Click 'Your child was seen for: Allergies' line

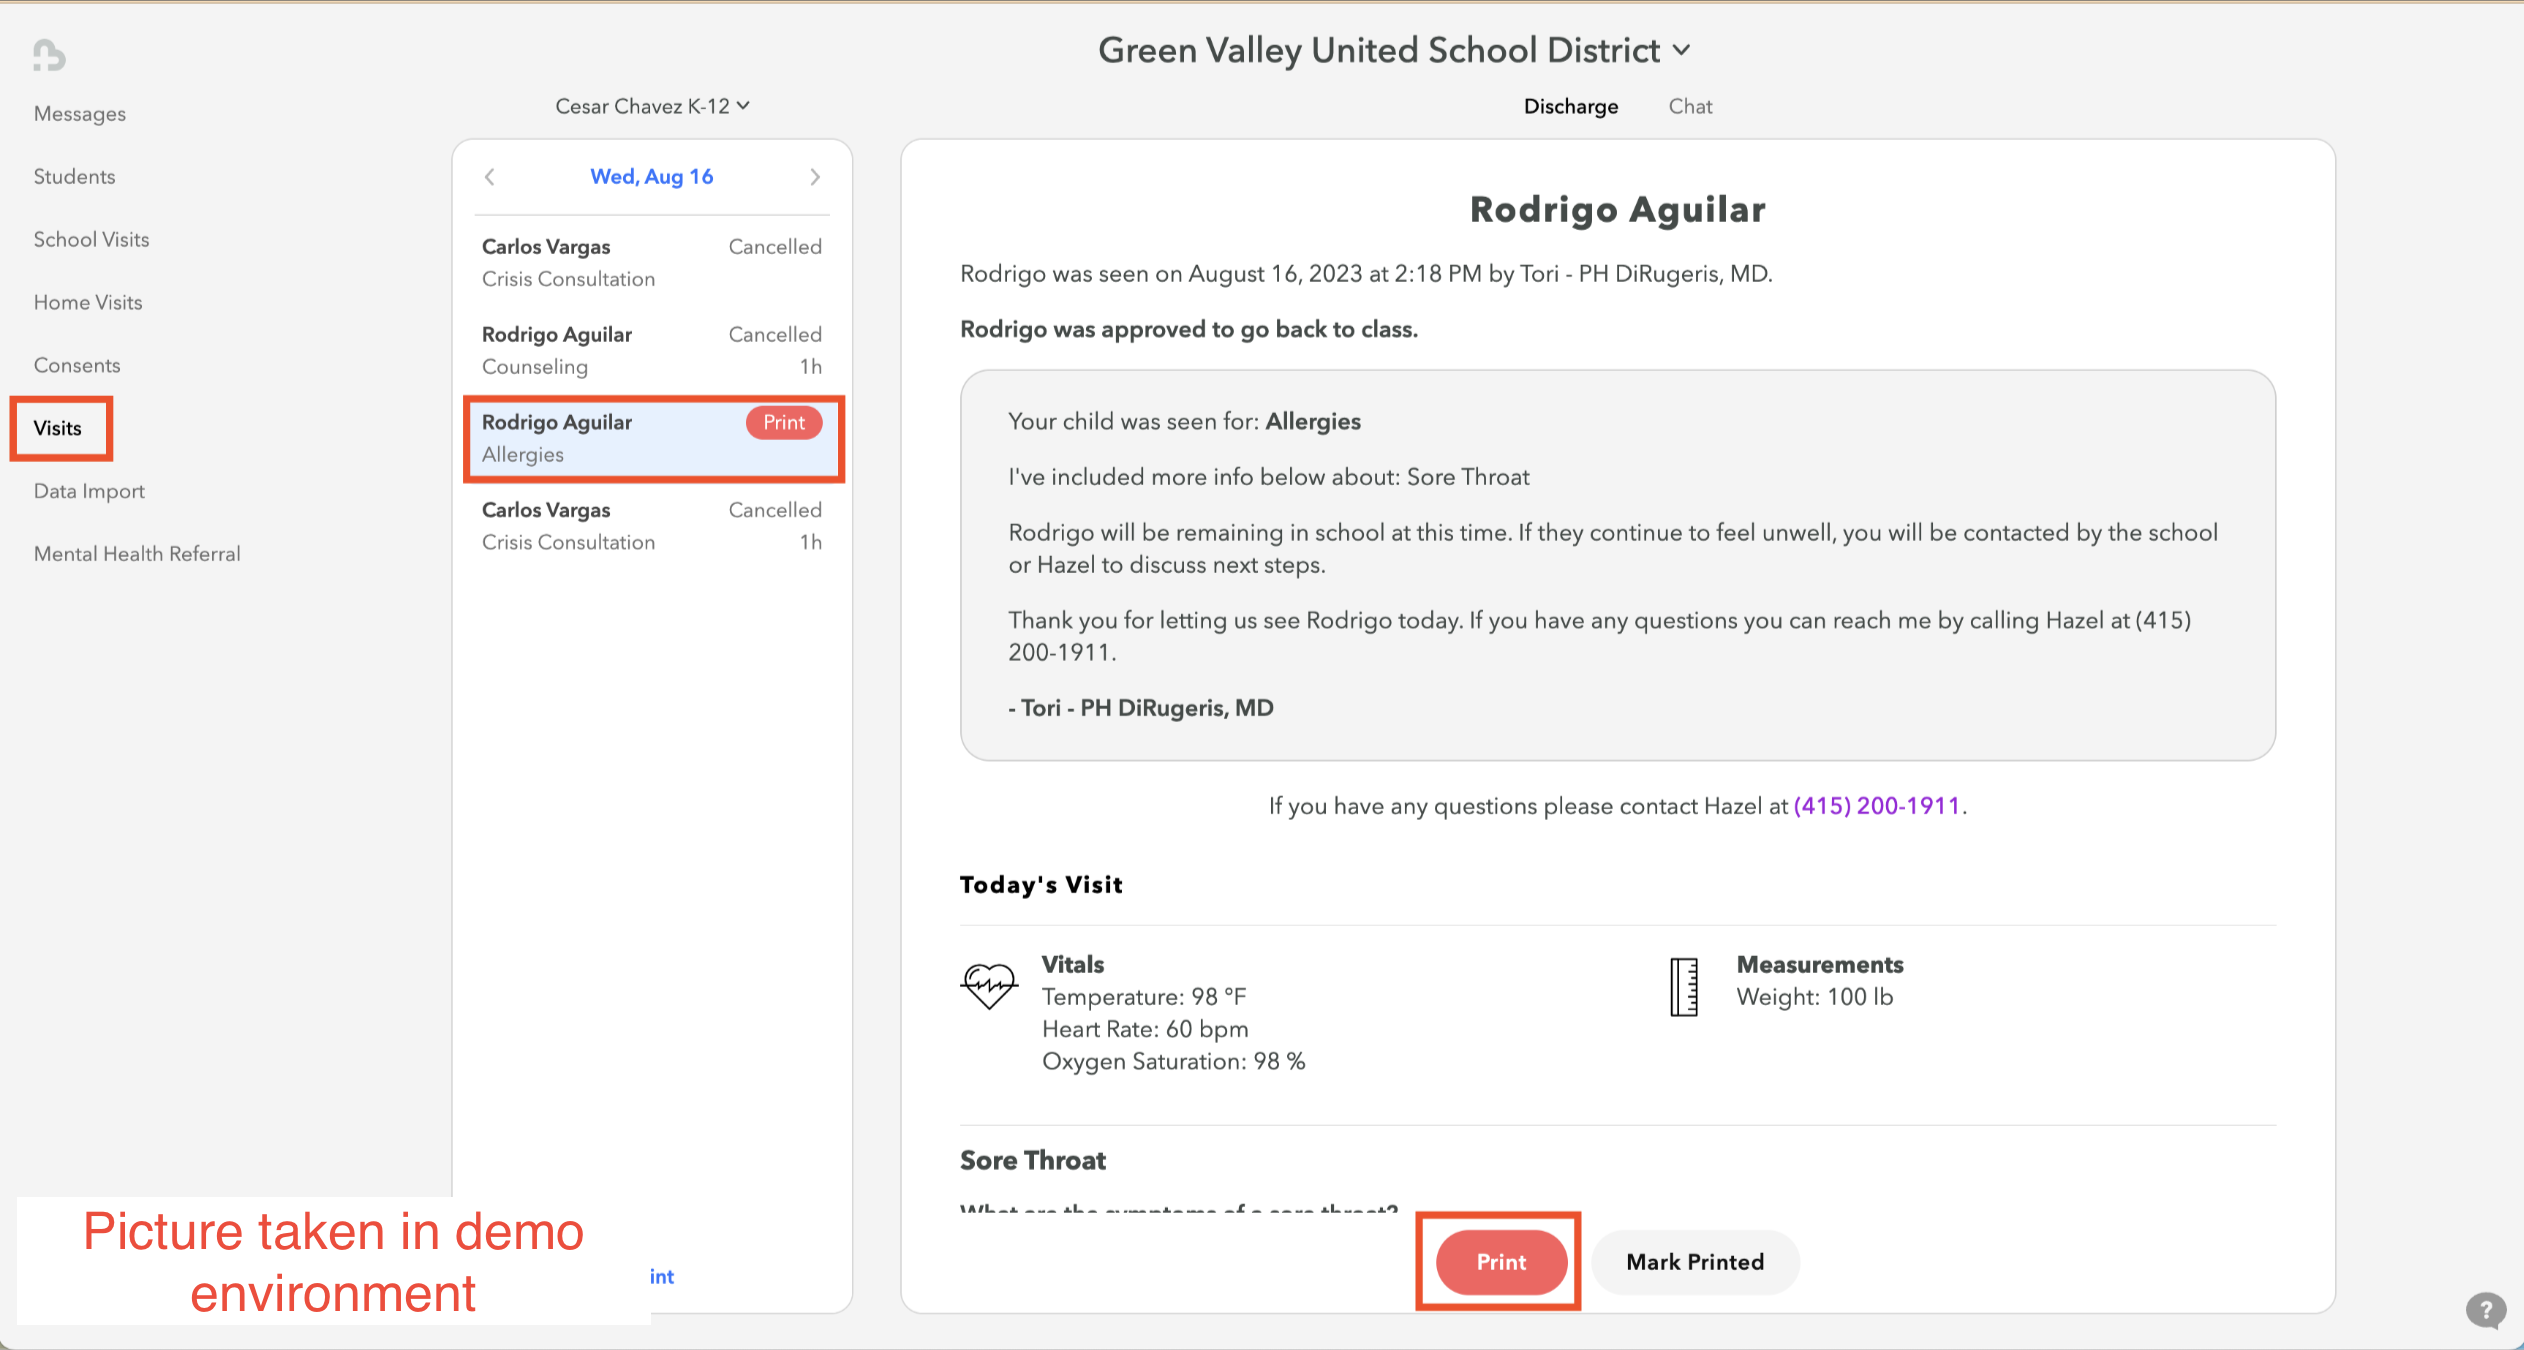click(x=1184, y=422)
